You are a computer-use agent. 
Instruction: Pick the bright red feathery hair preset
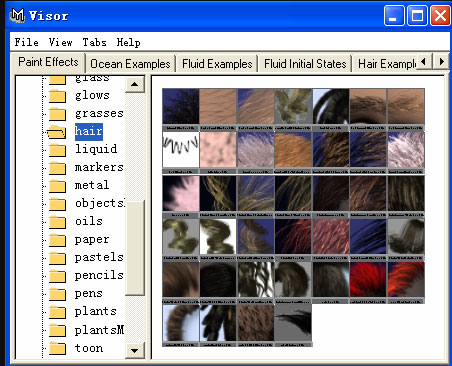[x=368, y=279]
